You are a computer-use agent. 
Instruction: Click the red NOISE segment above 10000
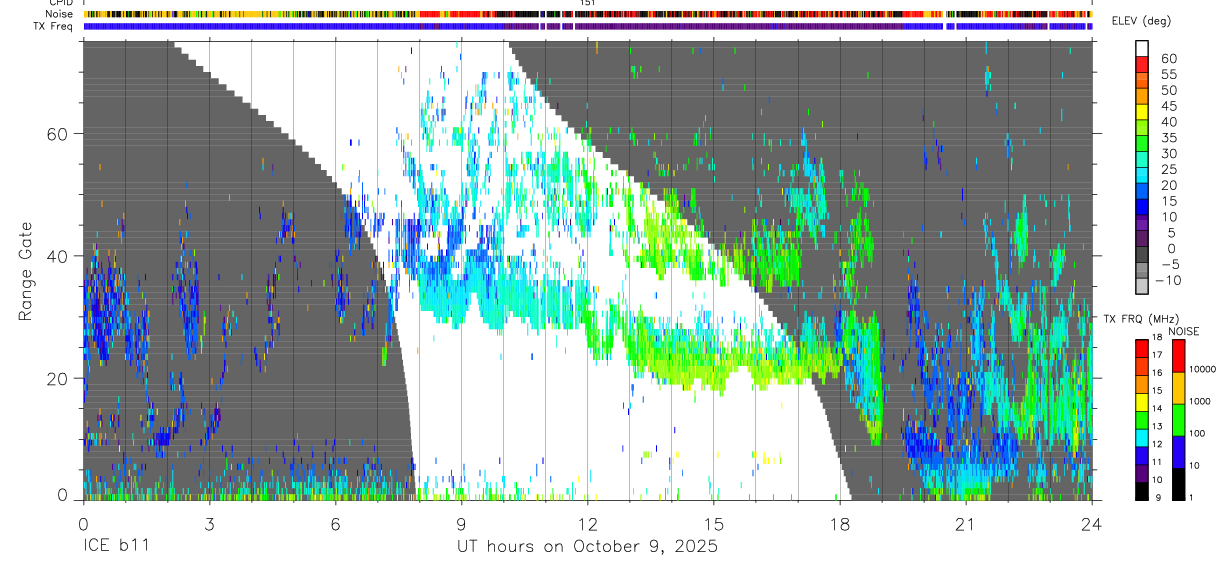[1179, 356]
